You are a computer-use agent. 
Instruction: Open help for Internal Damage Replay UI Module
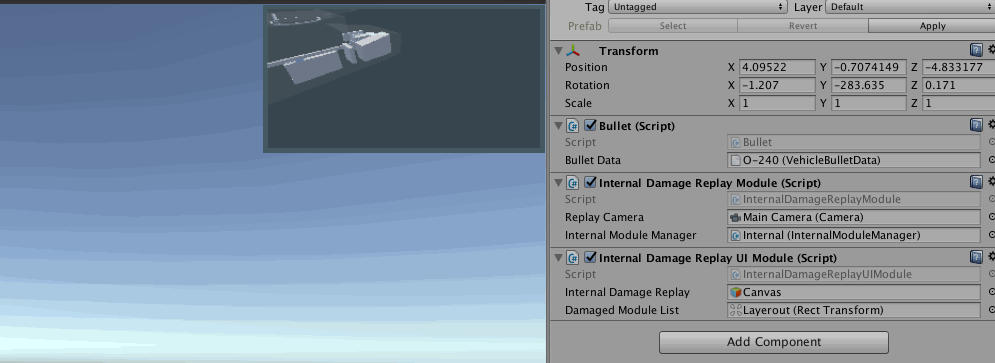(x=977, y=257)
